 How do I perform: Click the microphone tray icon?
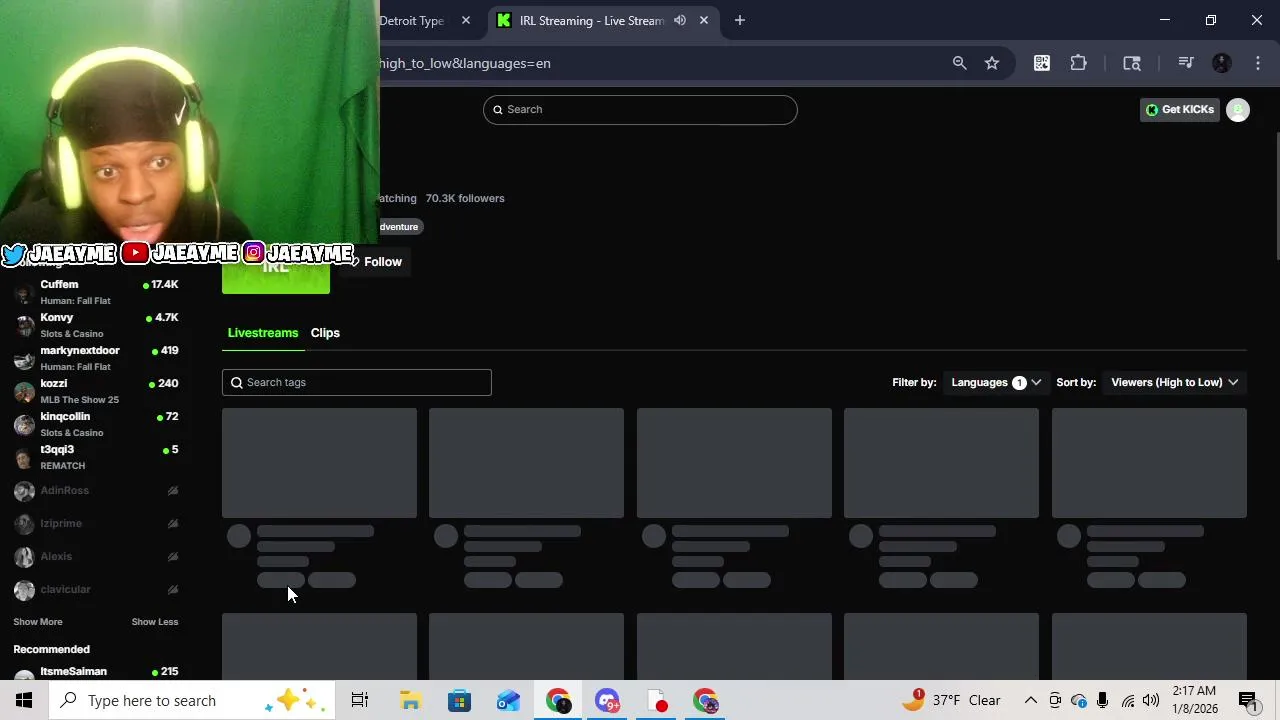click(x=1102, y=700)
